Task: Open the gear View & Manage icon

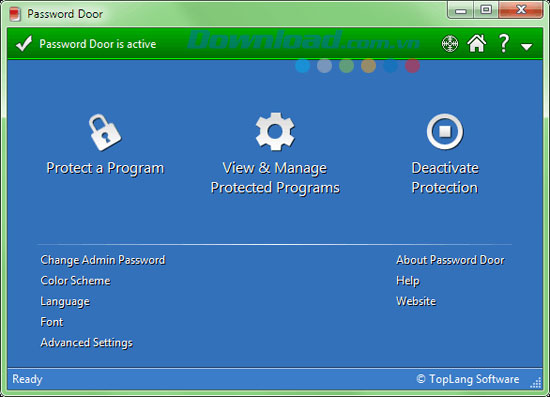Action: (275, 132)
